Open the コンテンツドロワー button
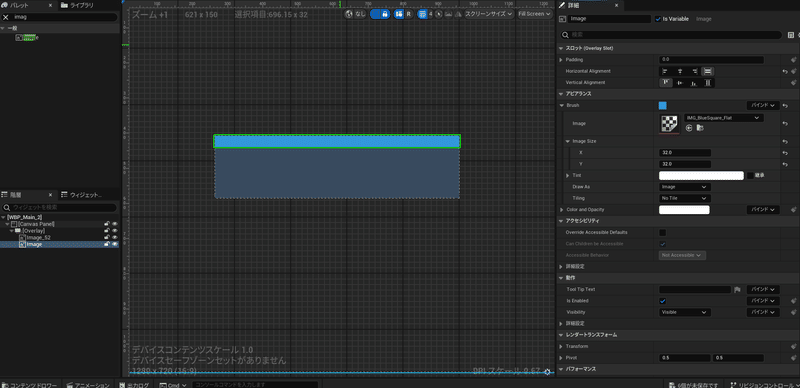 tap(30, 385)
